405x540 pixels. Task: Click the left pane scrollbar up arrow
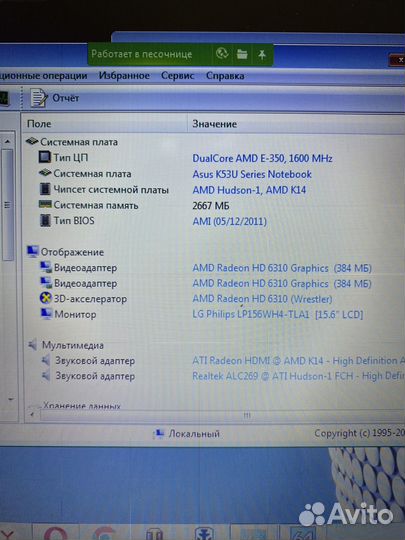click(8, 141)
